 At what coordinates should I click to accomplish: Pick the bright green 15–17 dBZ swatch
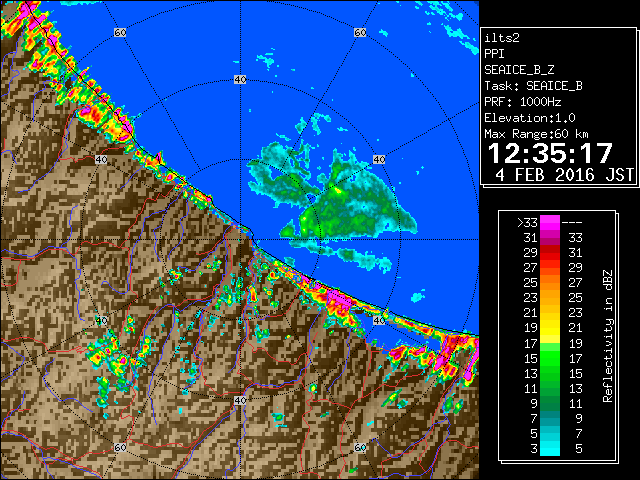(550, 358)
